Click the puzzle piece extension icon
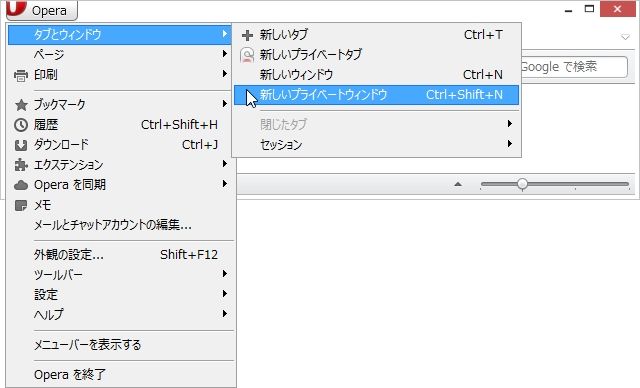 21,165
